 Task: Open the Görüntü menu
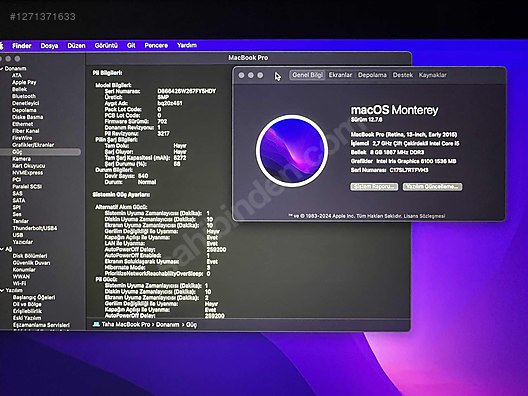[106, 45]
